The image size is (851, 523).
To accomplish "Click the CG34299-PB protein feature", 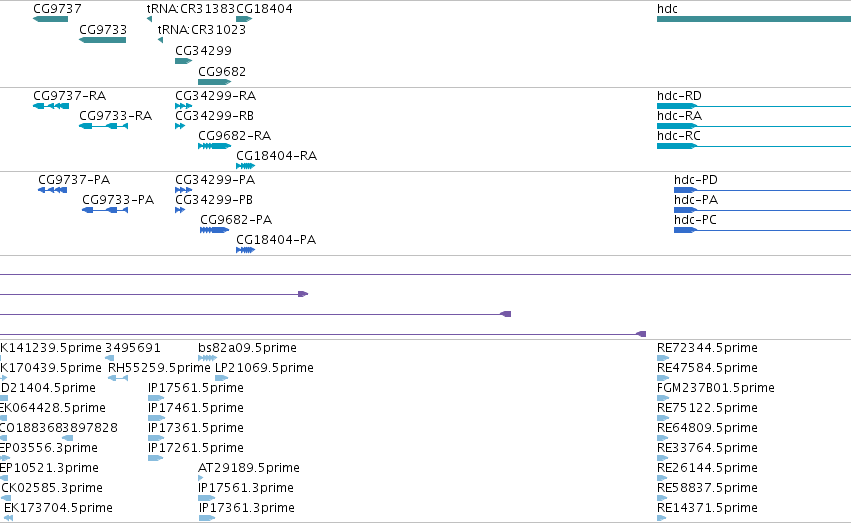I will pyautogui.click(x=180, y=211).
